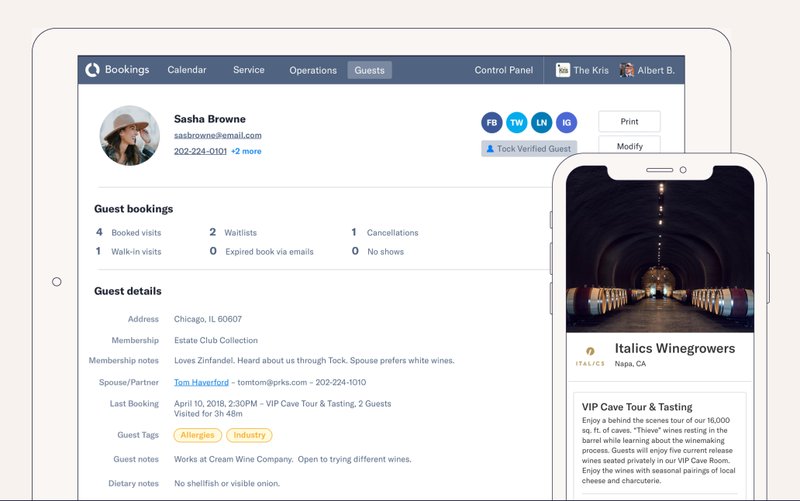Click the address Chicago, IL 60607
This screenshot has height=501, width=800.
(208, 319)
